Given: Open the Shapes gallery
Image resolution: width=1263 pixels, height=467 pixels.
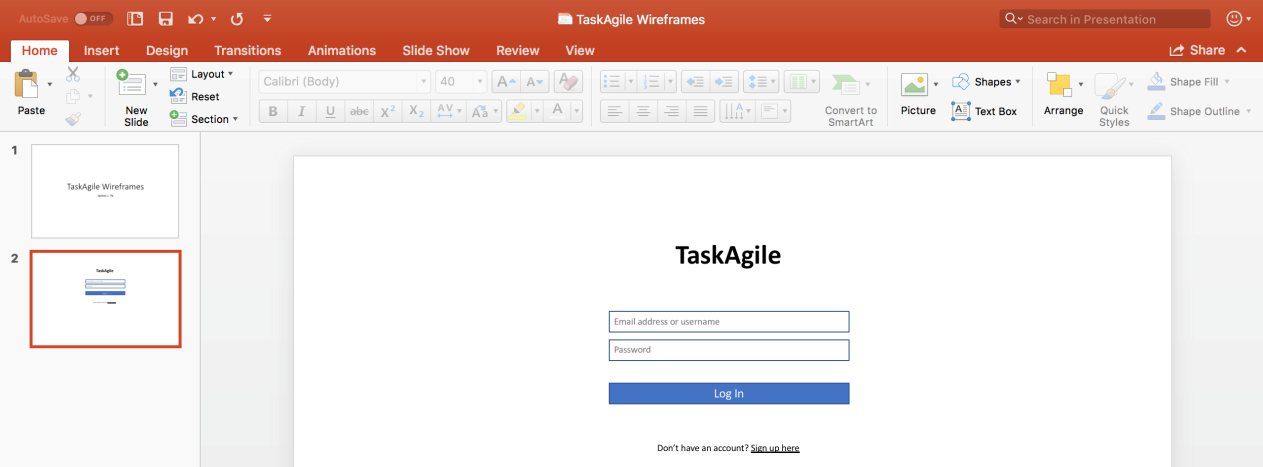Looking at the screenshot, I should (986, 82).
